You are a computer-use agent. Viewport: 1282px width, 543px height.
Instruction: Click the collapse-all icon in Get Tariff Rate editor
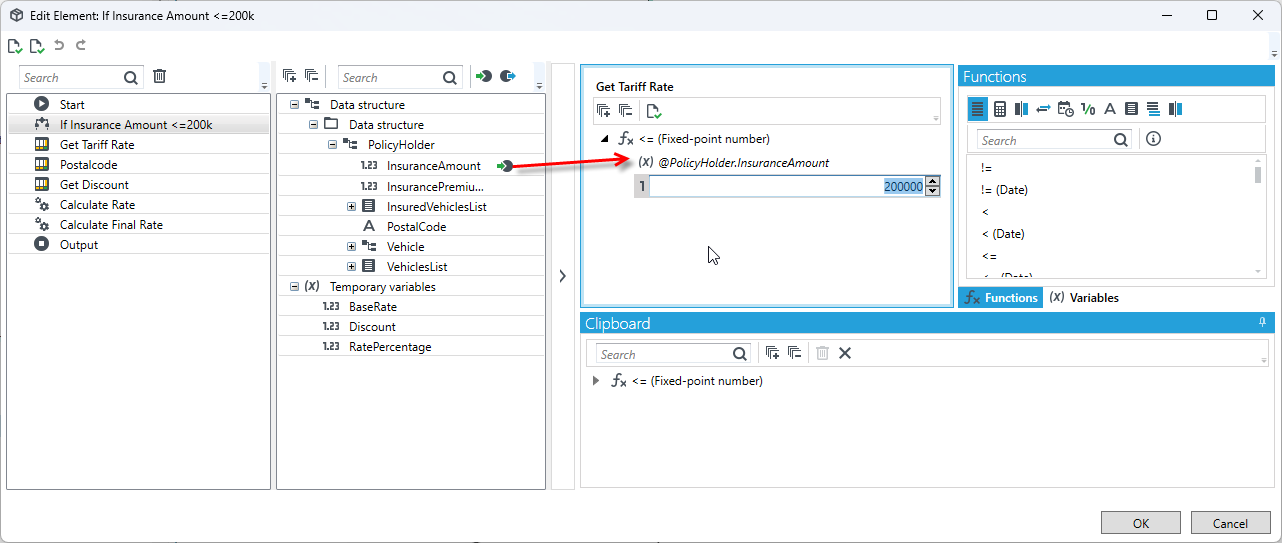(x=625, y=111)
